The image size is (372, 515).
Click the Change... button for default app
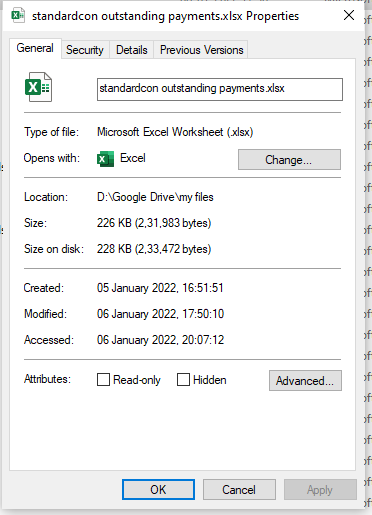pyautogui.click(x=289, y=160)
